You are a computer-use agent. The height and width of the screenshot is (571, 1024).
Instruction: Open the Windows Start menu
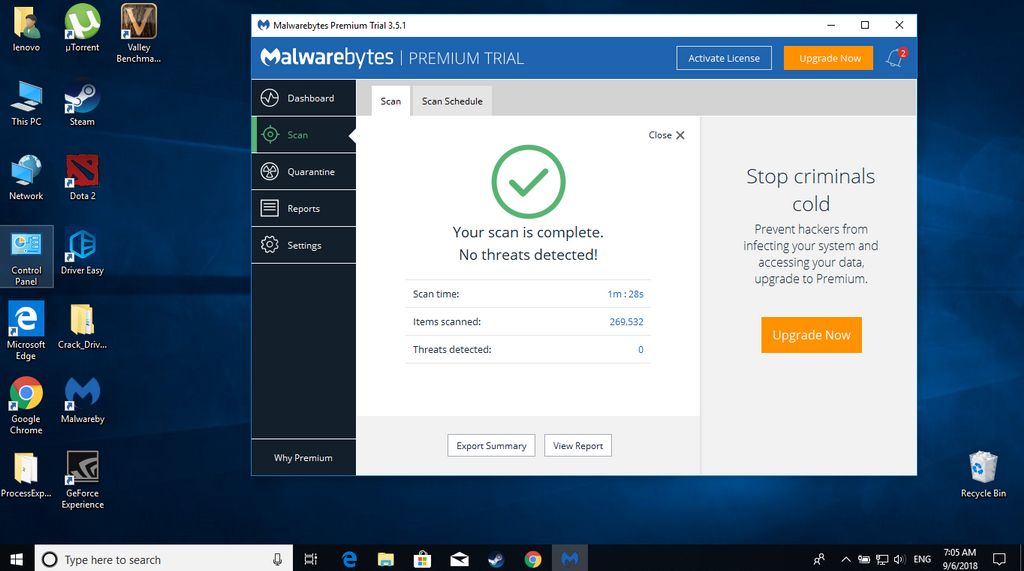17,559
